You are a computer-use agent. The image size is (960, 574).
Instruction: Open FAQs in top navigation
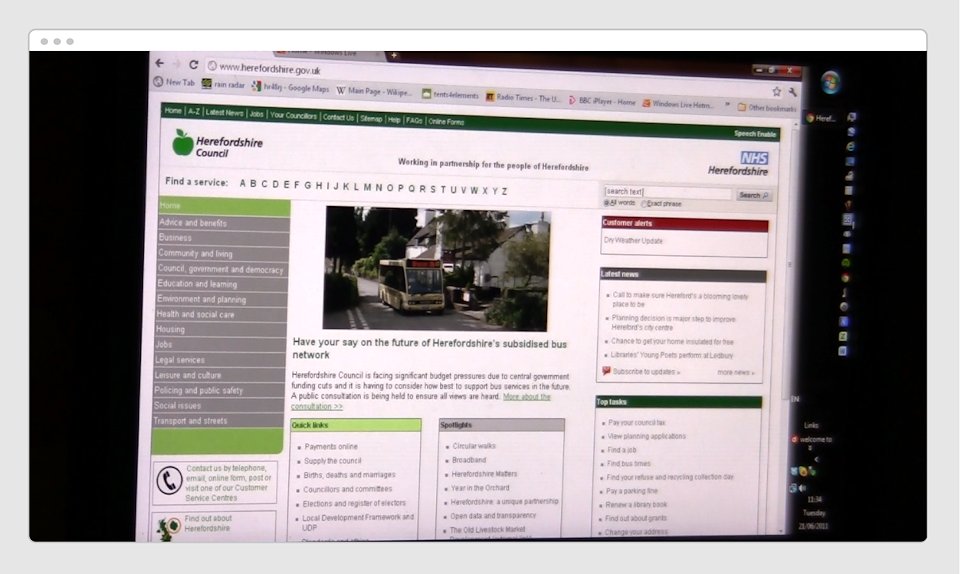coord(414,121)
